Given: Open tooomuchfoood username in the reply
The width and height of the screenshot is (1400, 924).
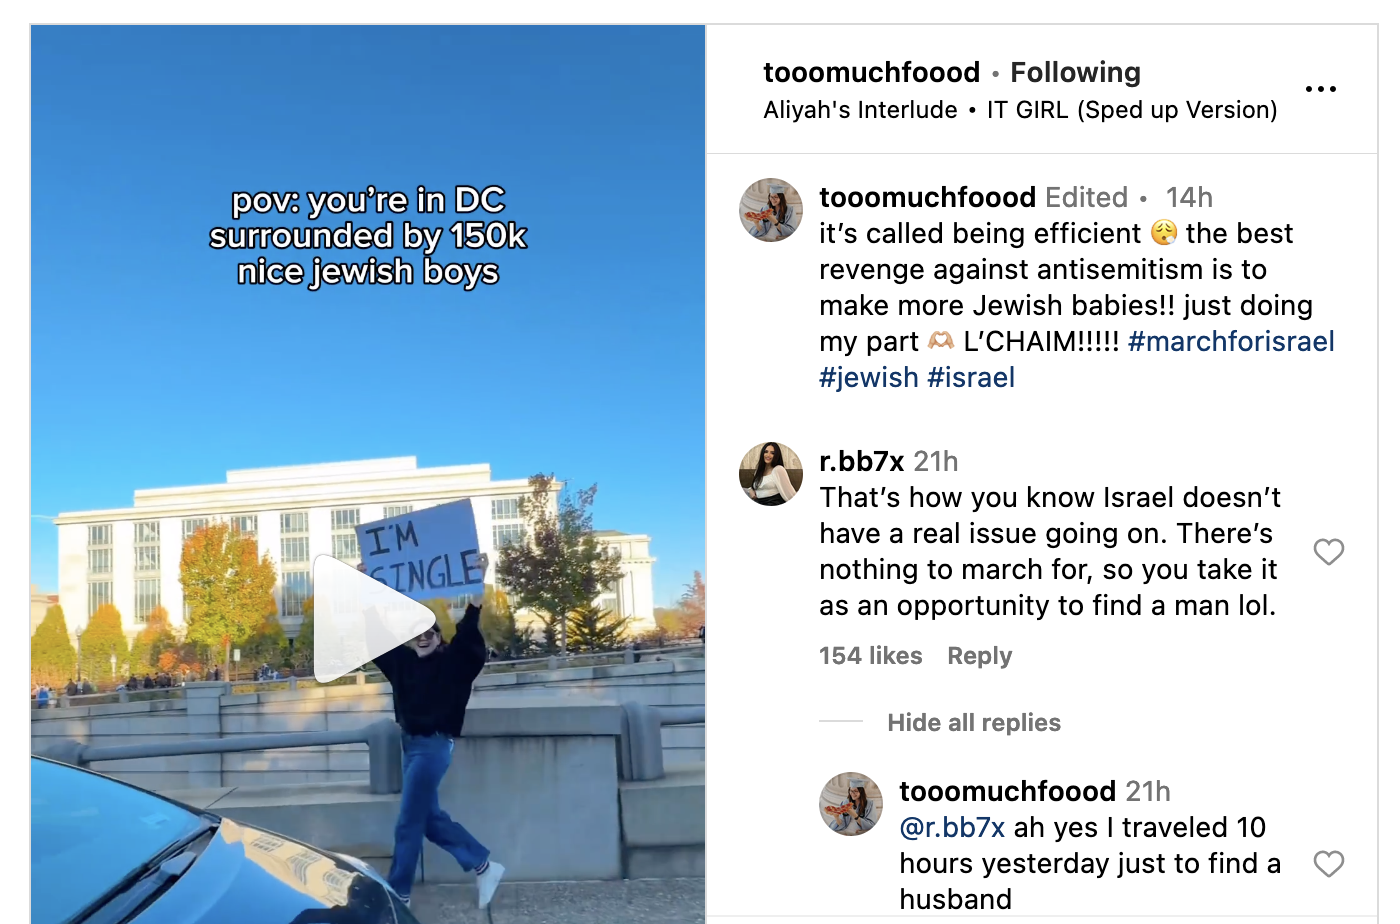Looking at the screenshot, I should 1007,791.
